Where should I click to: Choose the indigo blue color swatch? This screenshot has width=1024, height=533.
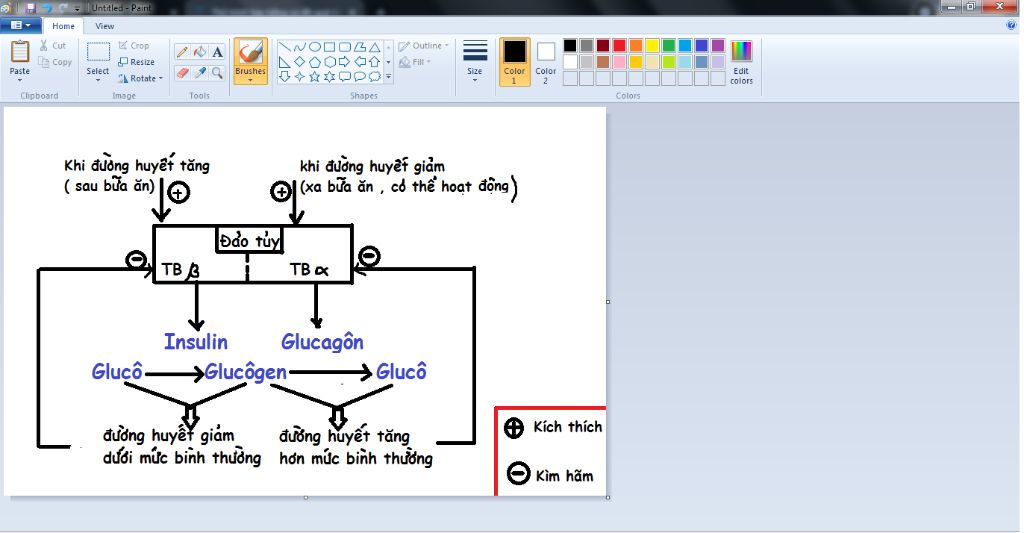(701, 46)
